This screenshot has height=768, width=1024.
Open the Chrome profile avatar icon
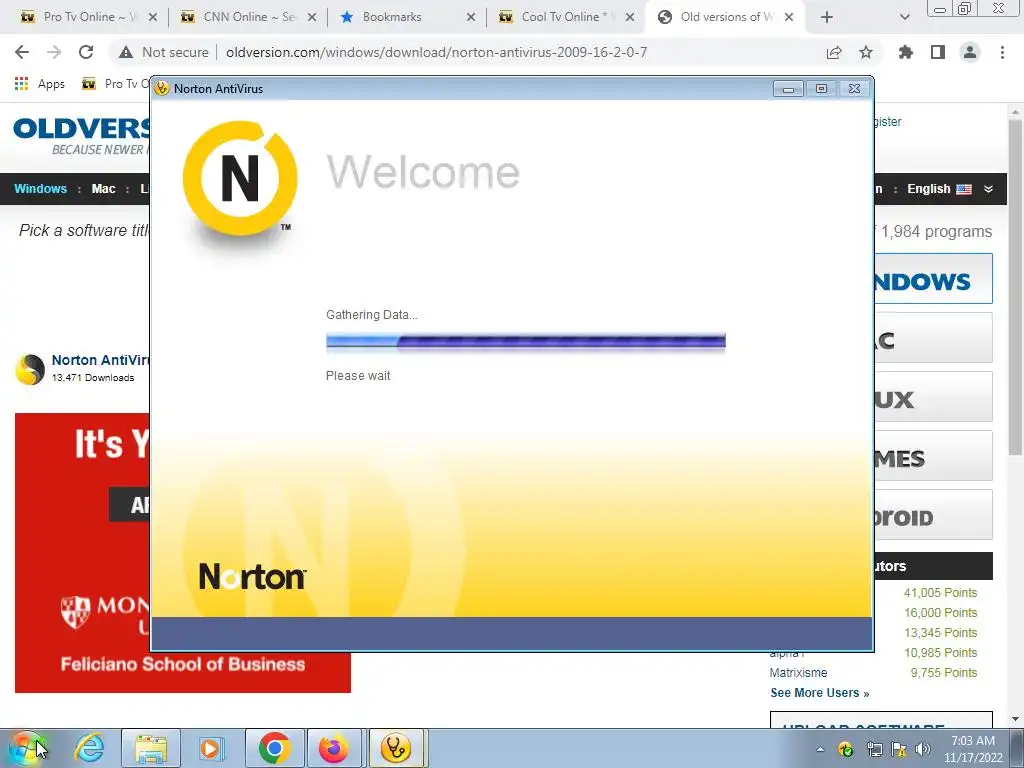[x=970, y=52]
